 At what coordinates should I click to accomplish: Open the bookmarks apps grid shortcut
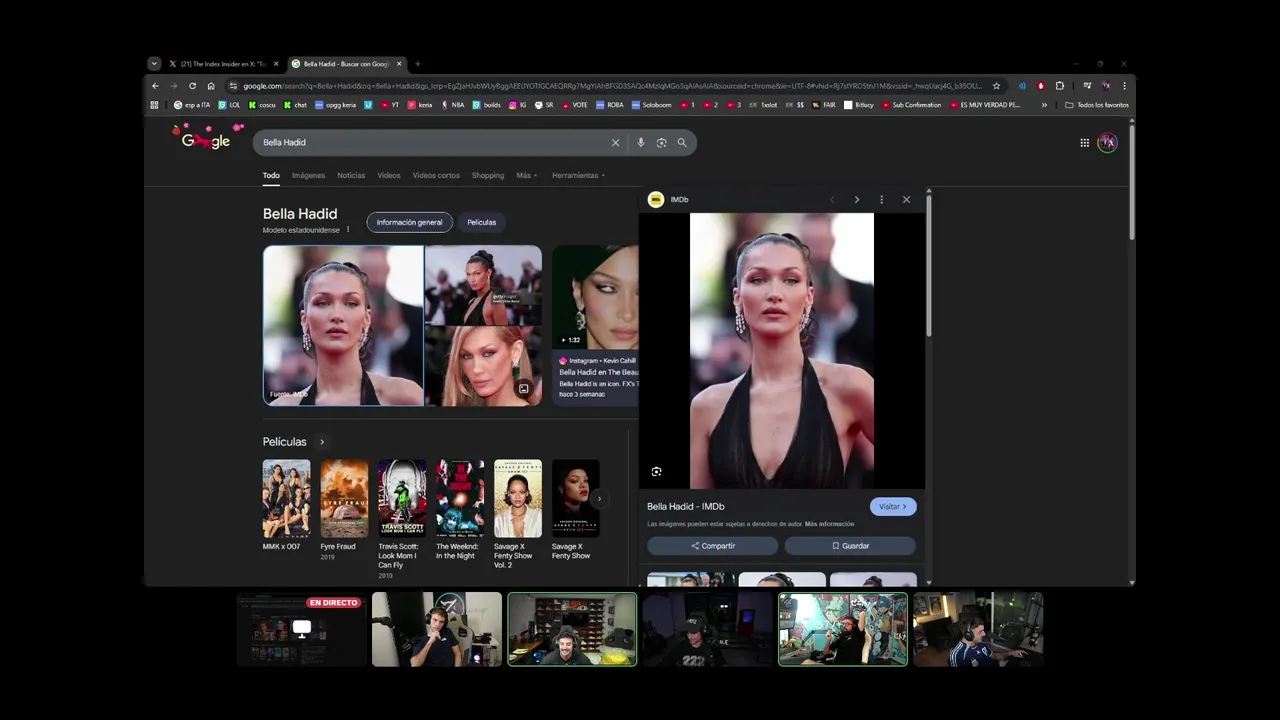point(154,105)
